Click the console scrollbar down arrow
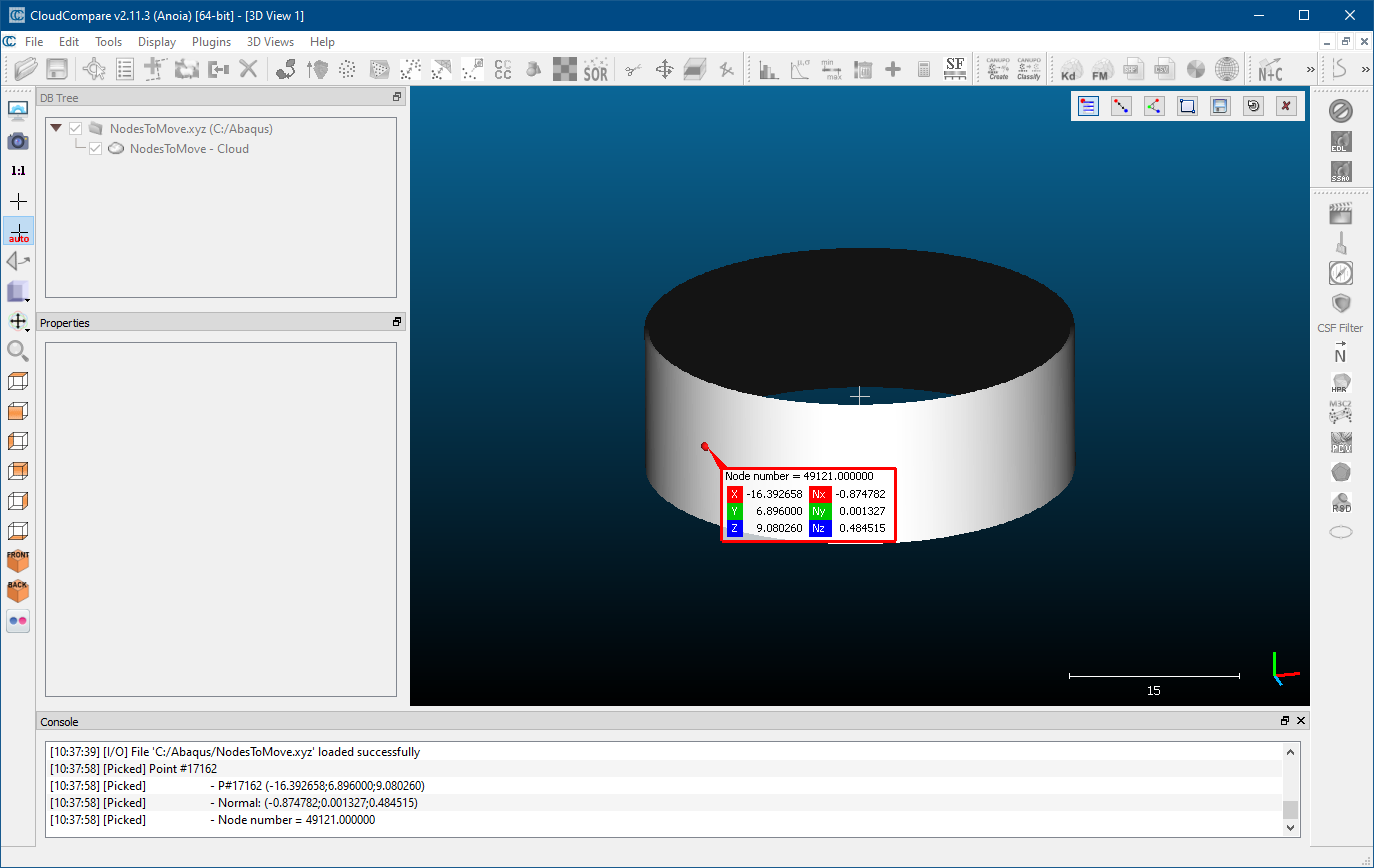 (x=1290, y=827)
